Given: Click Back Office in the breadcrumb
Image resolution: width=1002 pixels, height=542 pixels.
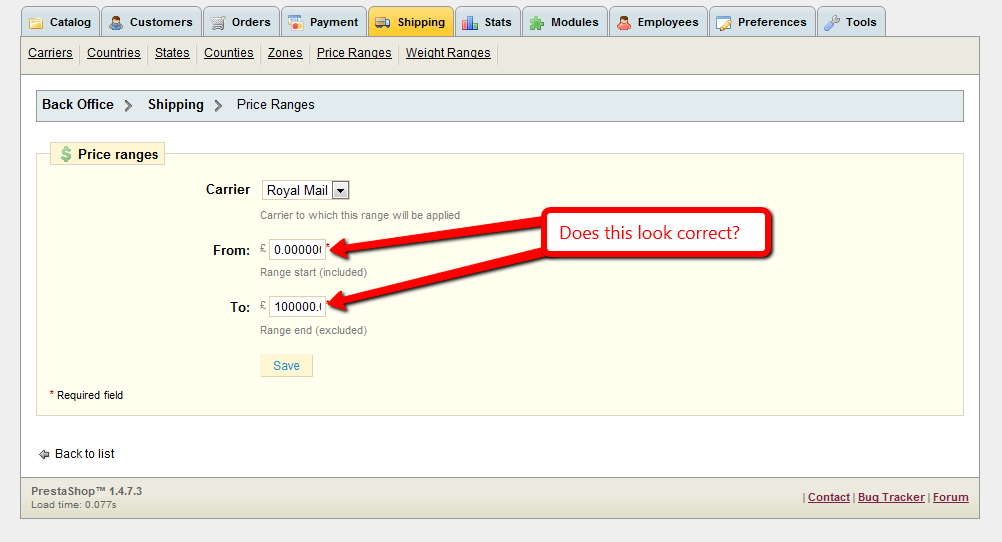Looking at the screenshot, I should [x=78, y=105].
